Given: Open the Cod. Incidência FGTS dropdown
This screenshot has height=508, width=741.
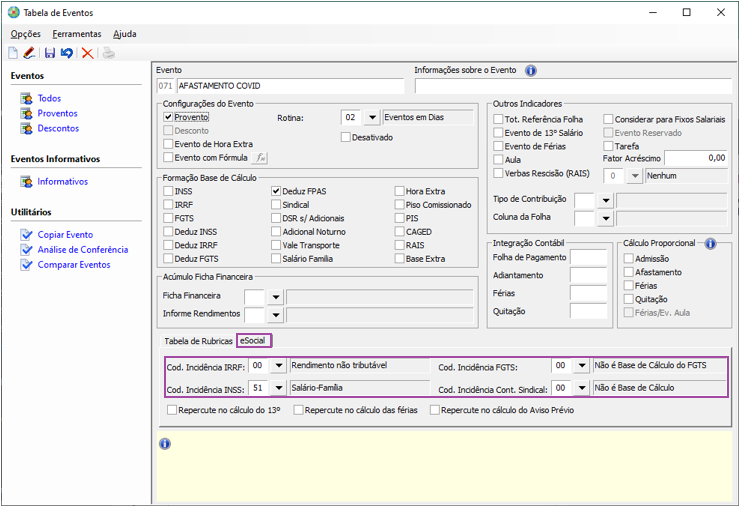Looking at the screenshot, I should [x=582, y=365].
